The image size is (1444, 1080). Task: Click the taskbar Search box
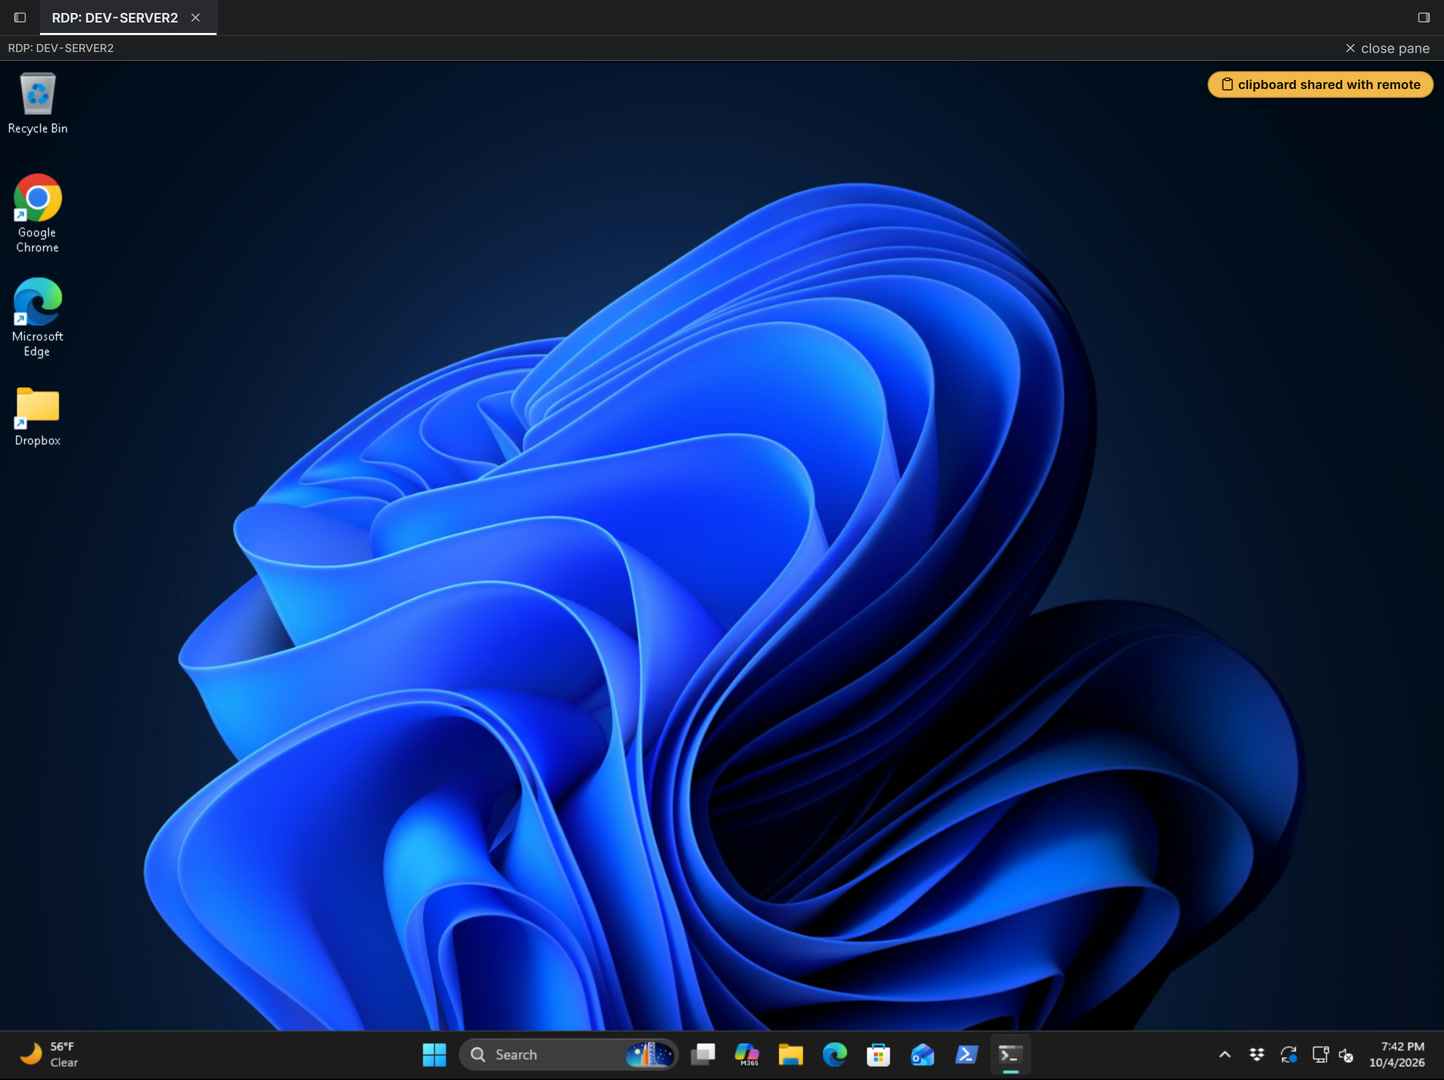click(568, 1054)
